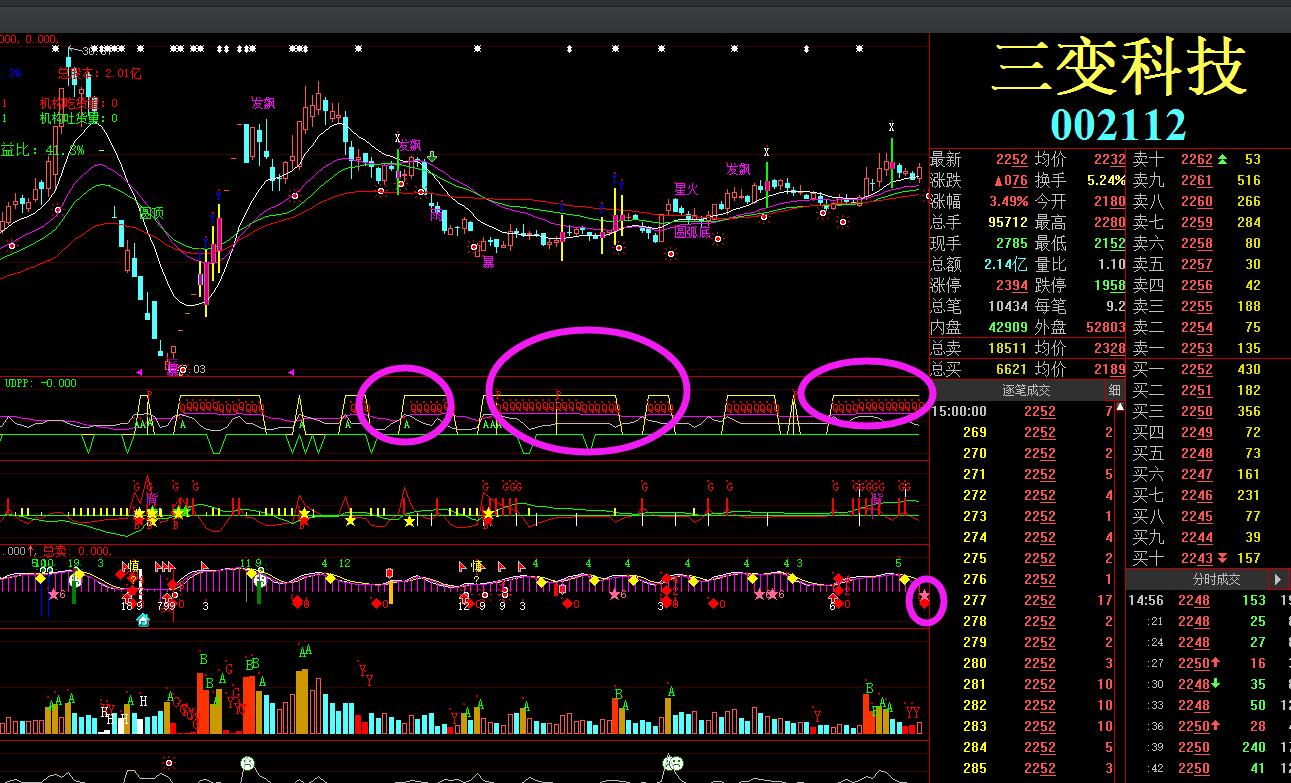Click the 跌停 price 1958
The height and width of the screenshot is (783, 1291).
point(1110,285)
